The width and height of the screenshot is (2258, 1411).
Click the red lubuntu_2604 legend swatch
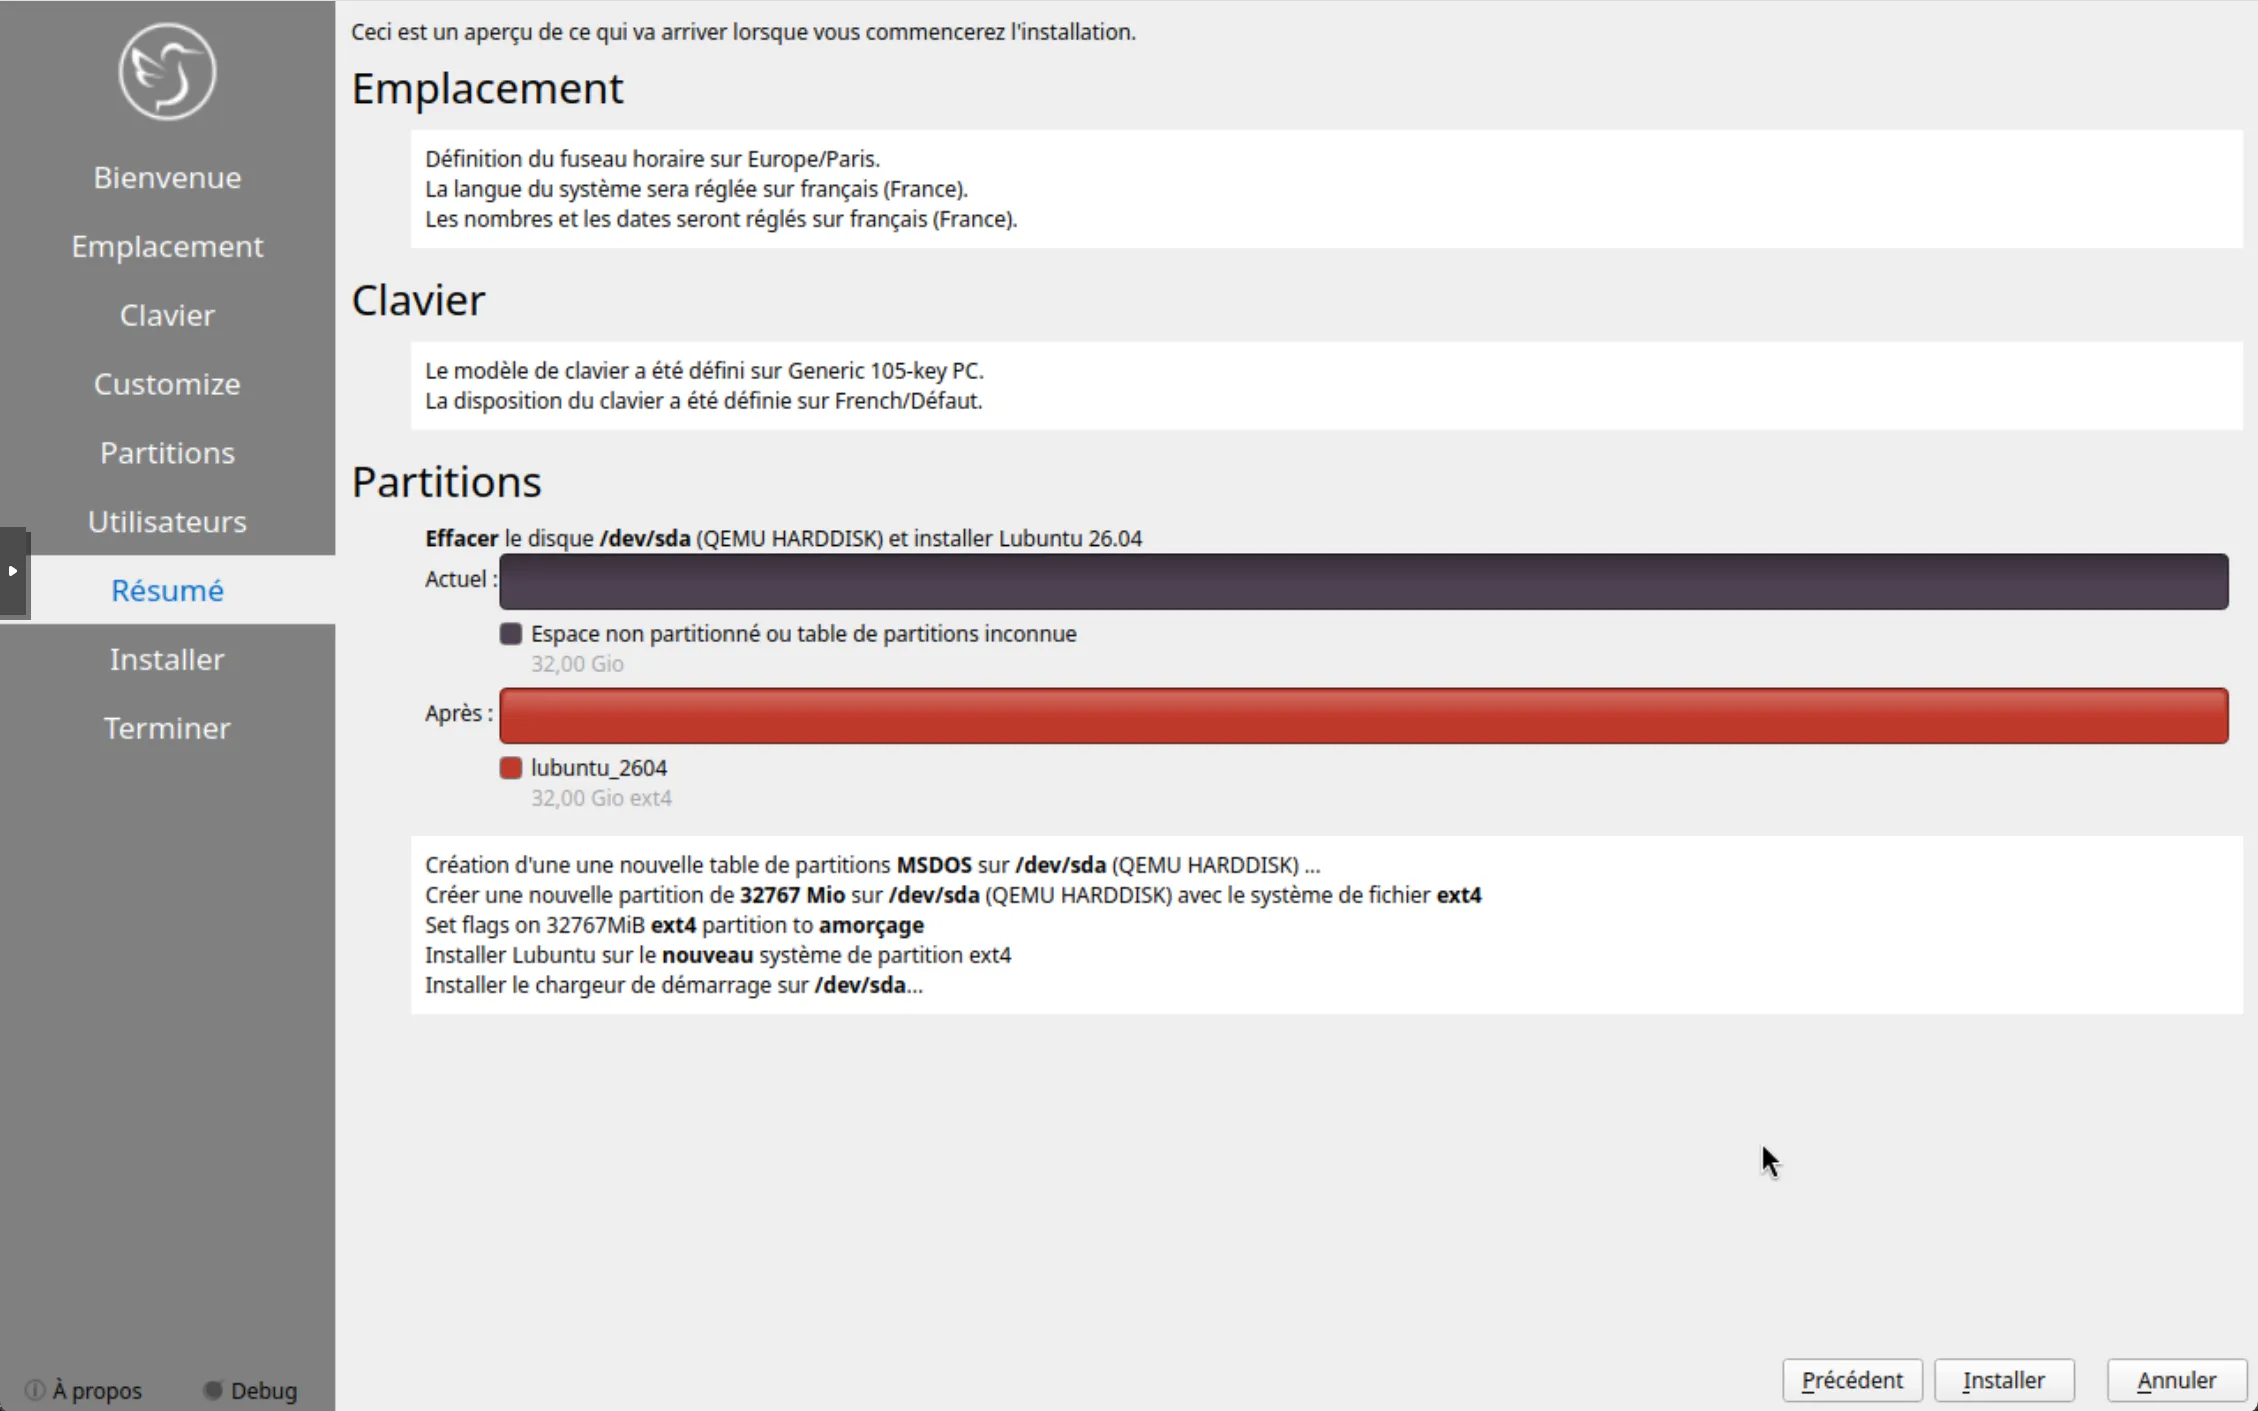(x=511, y=768)
